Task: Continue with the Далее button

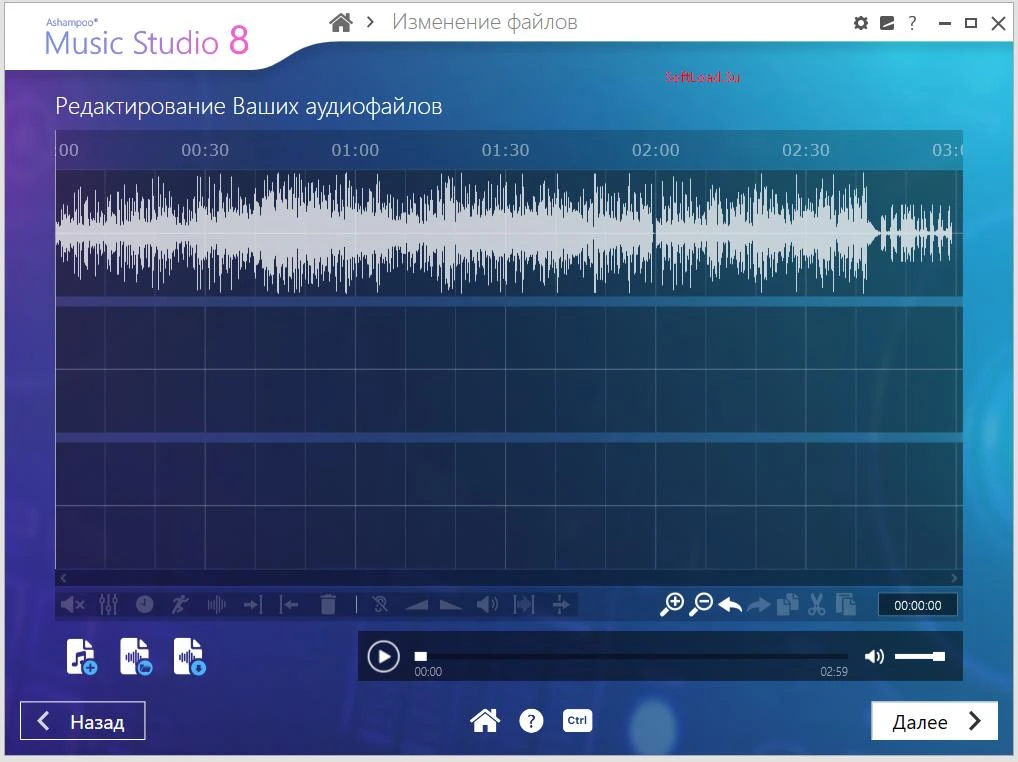Action: point(934,720)
